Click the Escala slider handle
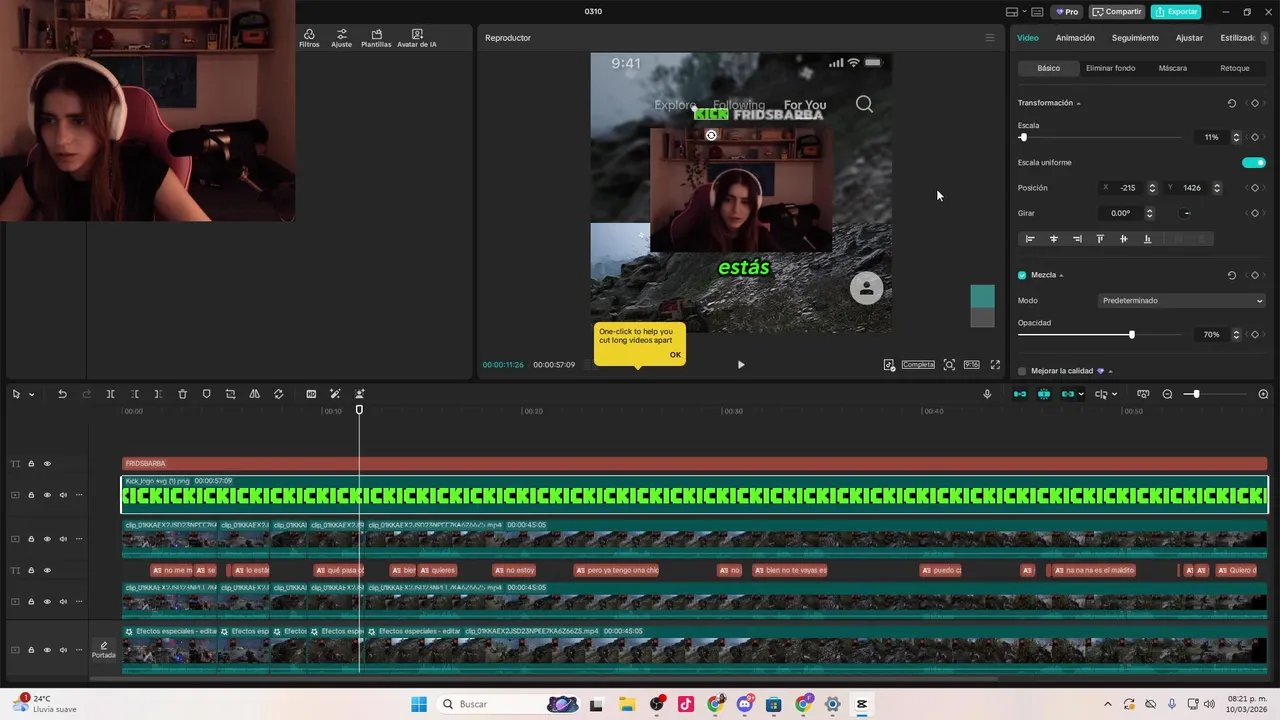The height and width of the screenshot is (720, 1280). (1023, 137)
